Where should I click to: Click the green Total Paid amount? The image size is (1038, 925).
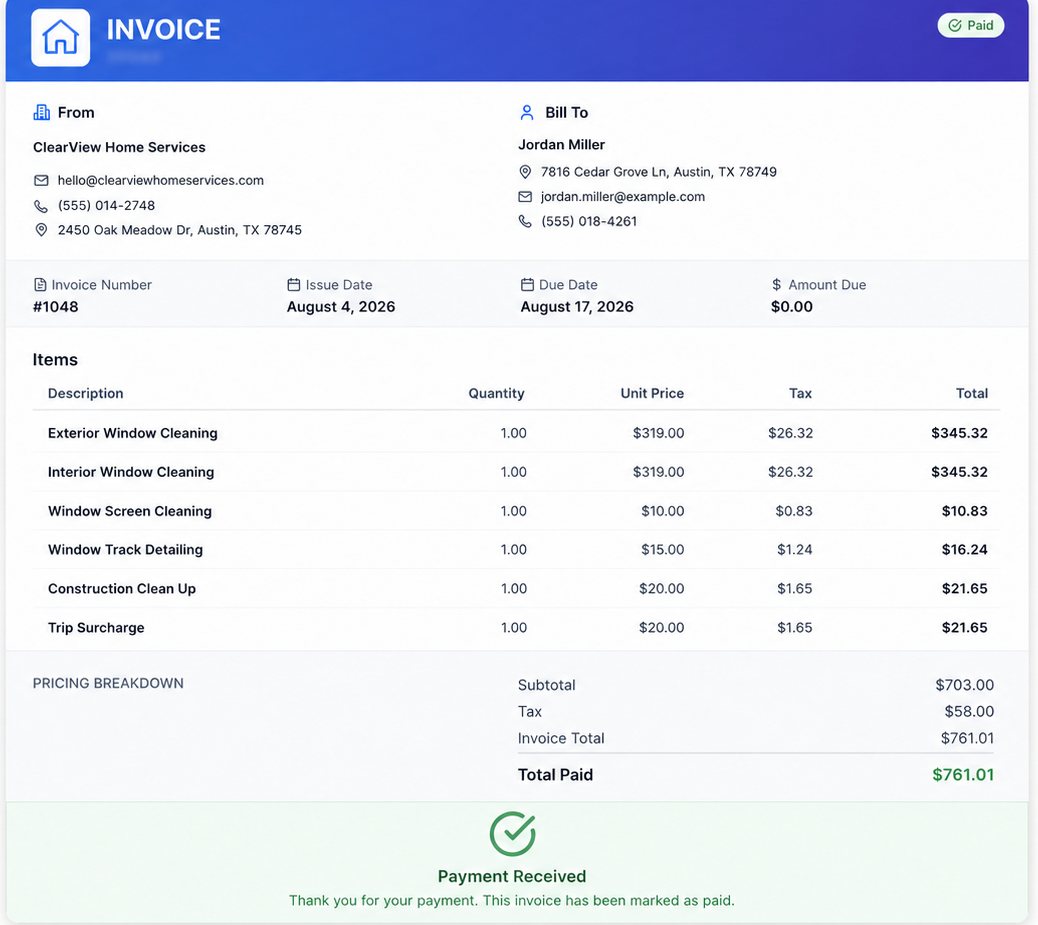point(963,775)
